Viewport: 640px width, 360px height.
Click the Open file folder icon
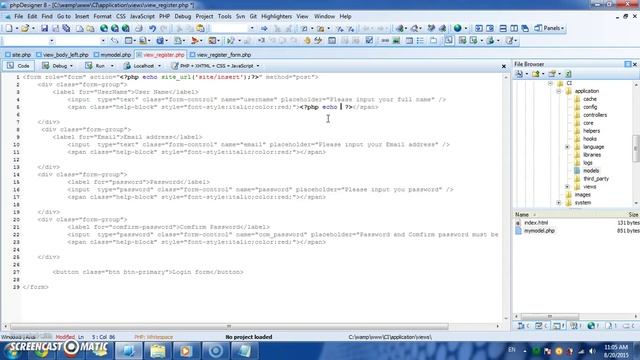click(25, 28)
